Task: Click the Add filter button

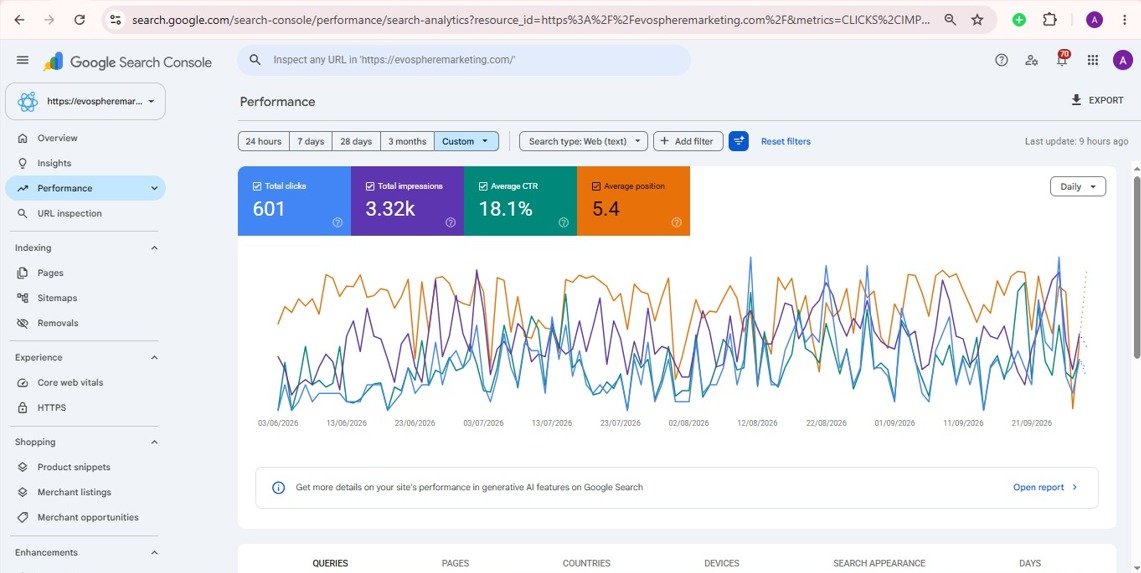Action: (x=688, y=141)
